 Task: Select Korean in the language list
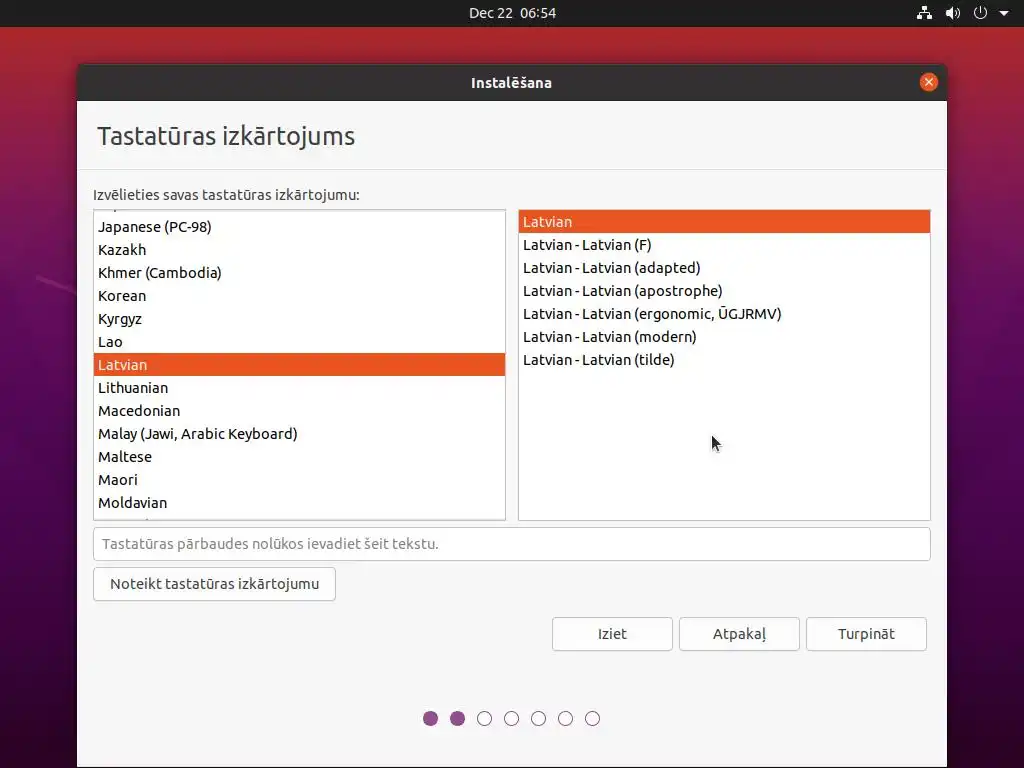[299, 296]
